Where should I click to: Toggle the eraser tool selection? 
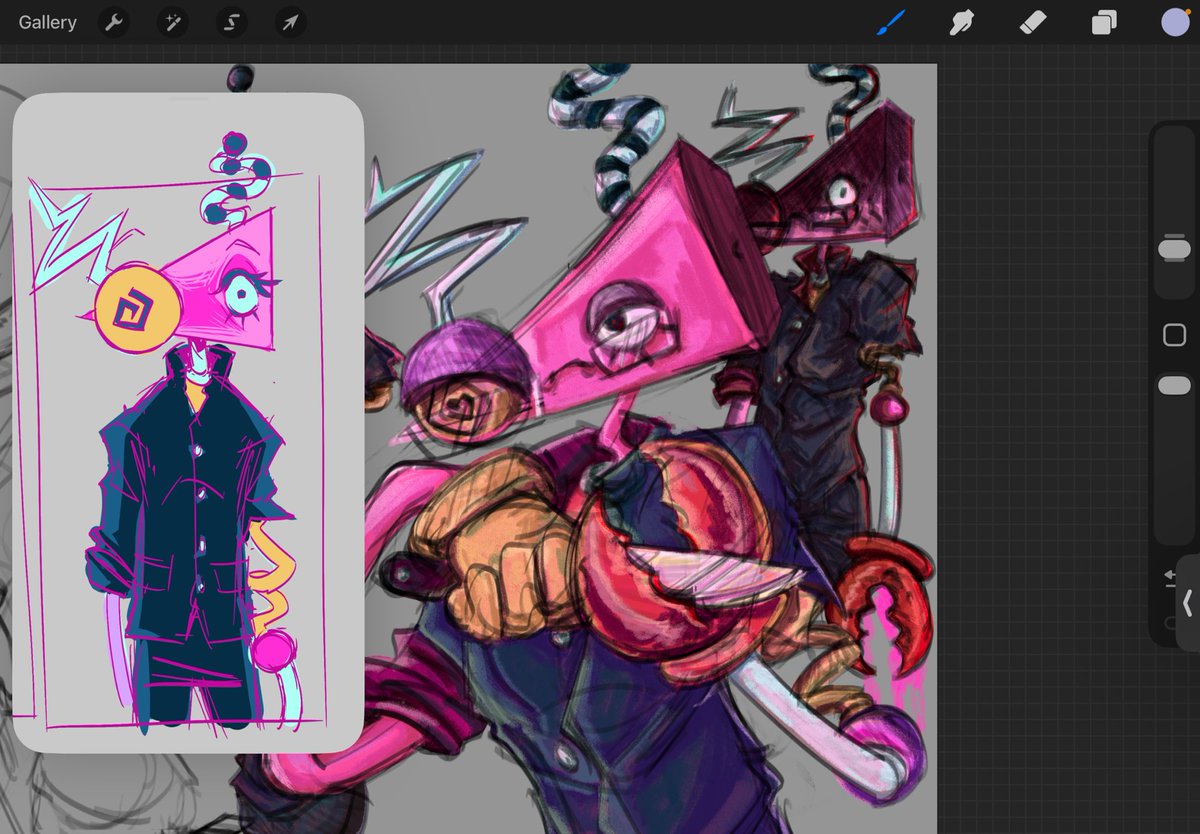1032,22
